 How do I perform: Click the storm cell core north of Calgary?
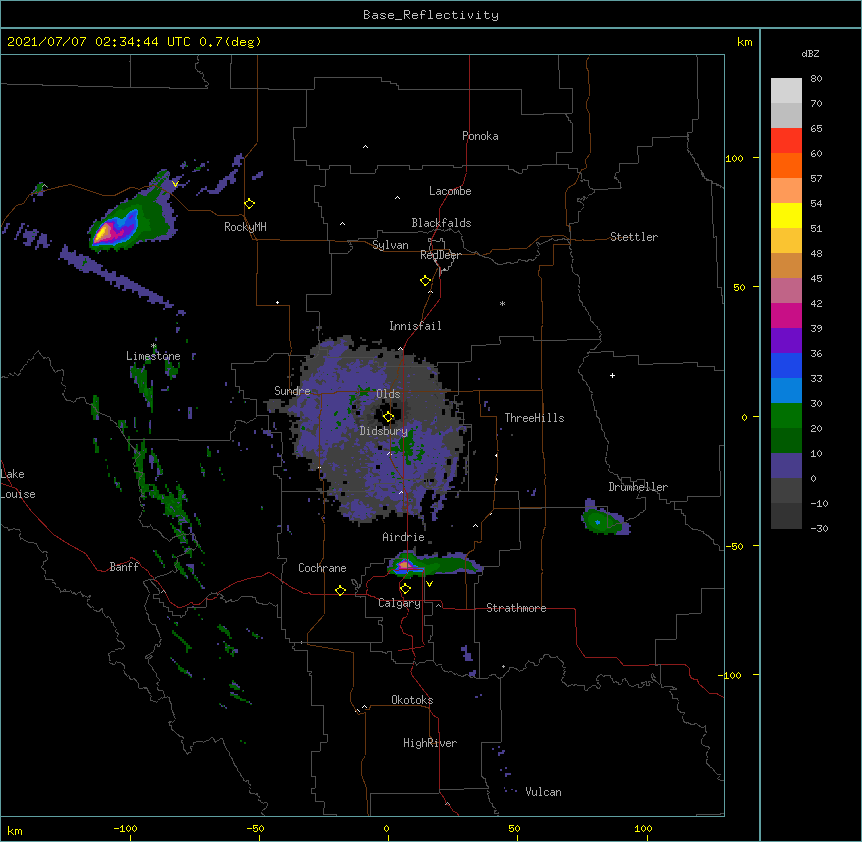406,565
